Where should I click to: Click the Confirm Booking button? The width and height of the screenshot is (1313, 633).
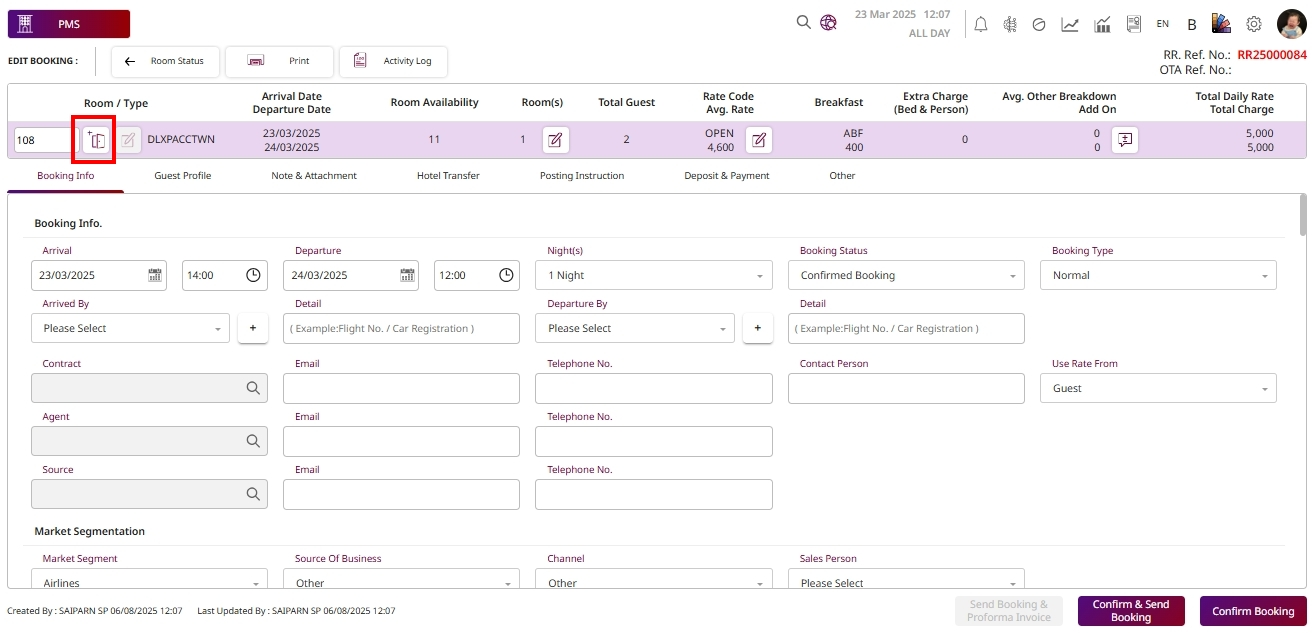pos(1252,611)
